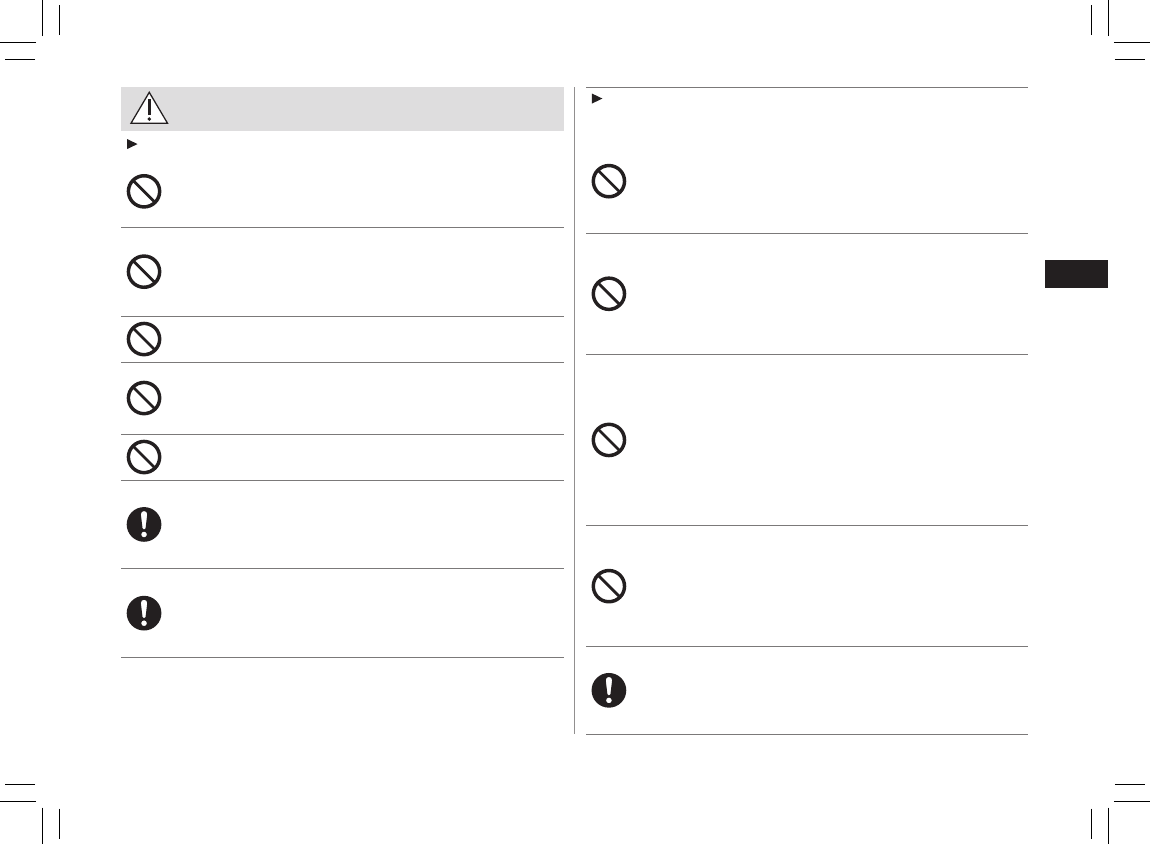Click the arrow bullet below the gray warning header
Screen dimensions: 1150x844
pyautogui.click(x=127, y=144)
